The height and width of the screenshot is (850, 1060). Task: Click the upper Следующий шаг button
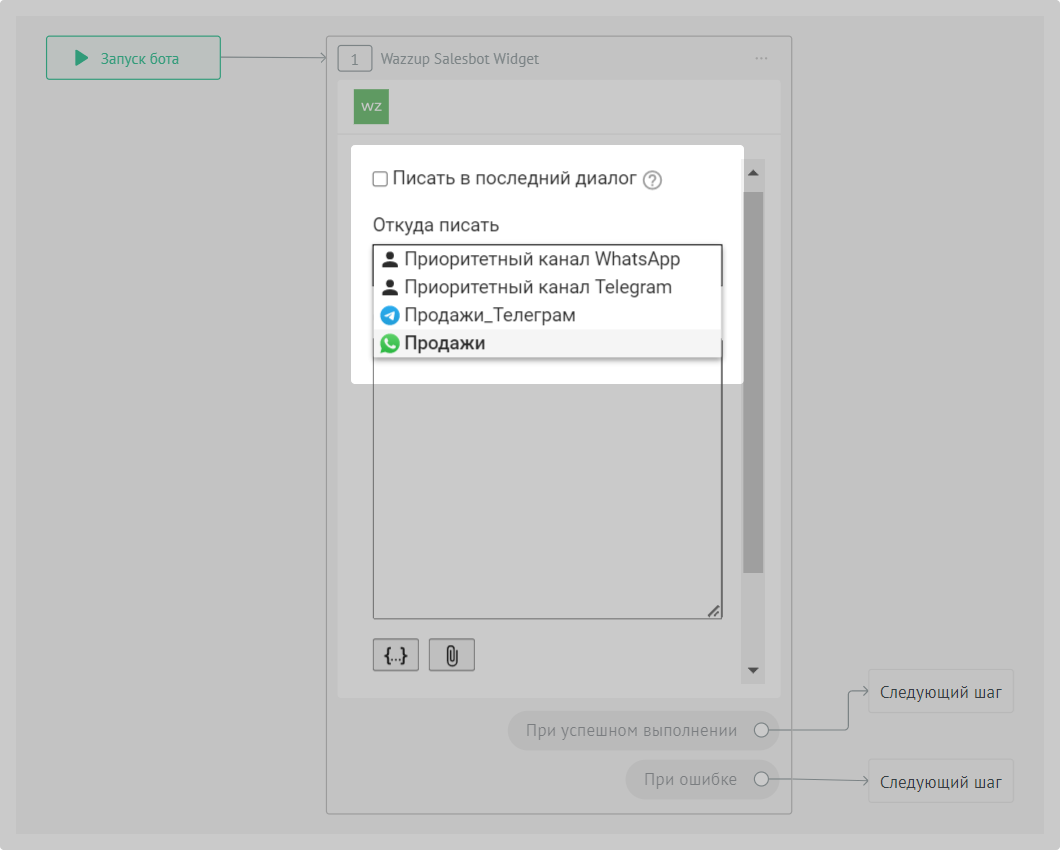(x=940, y=692)
